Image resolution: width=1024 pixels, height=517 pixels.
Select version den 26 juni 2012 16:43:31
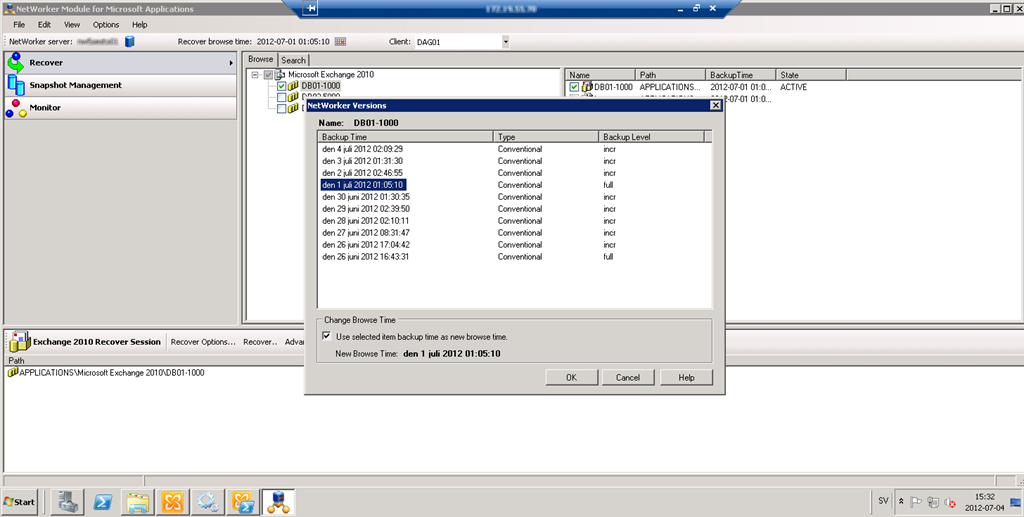tap(366, 257)
